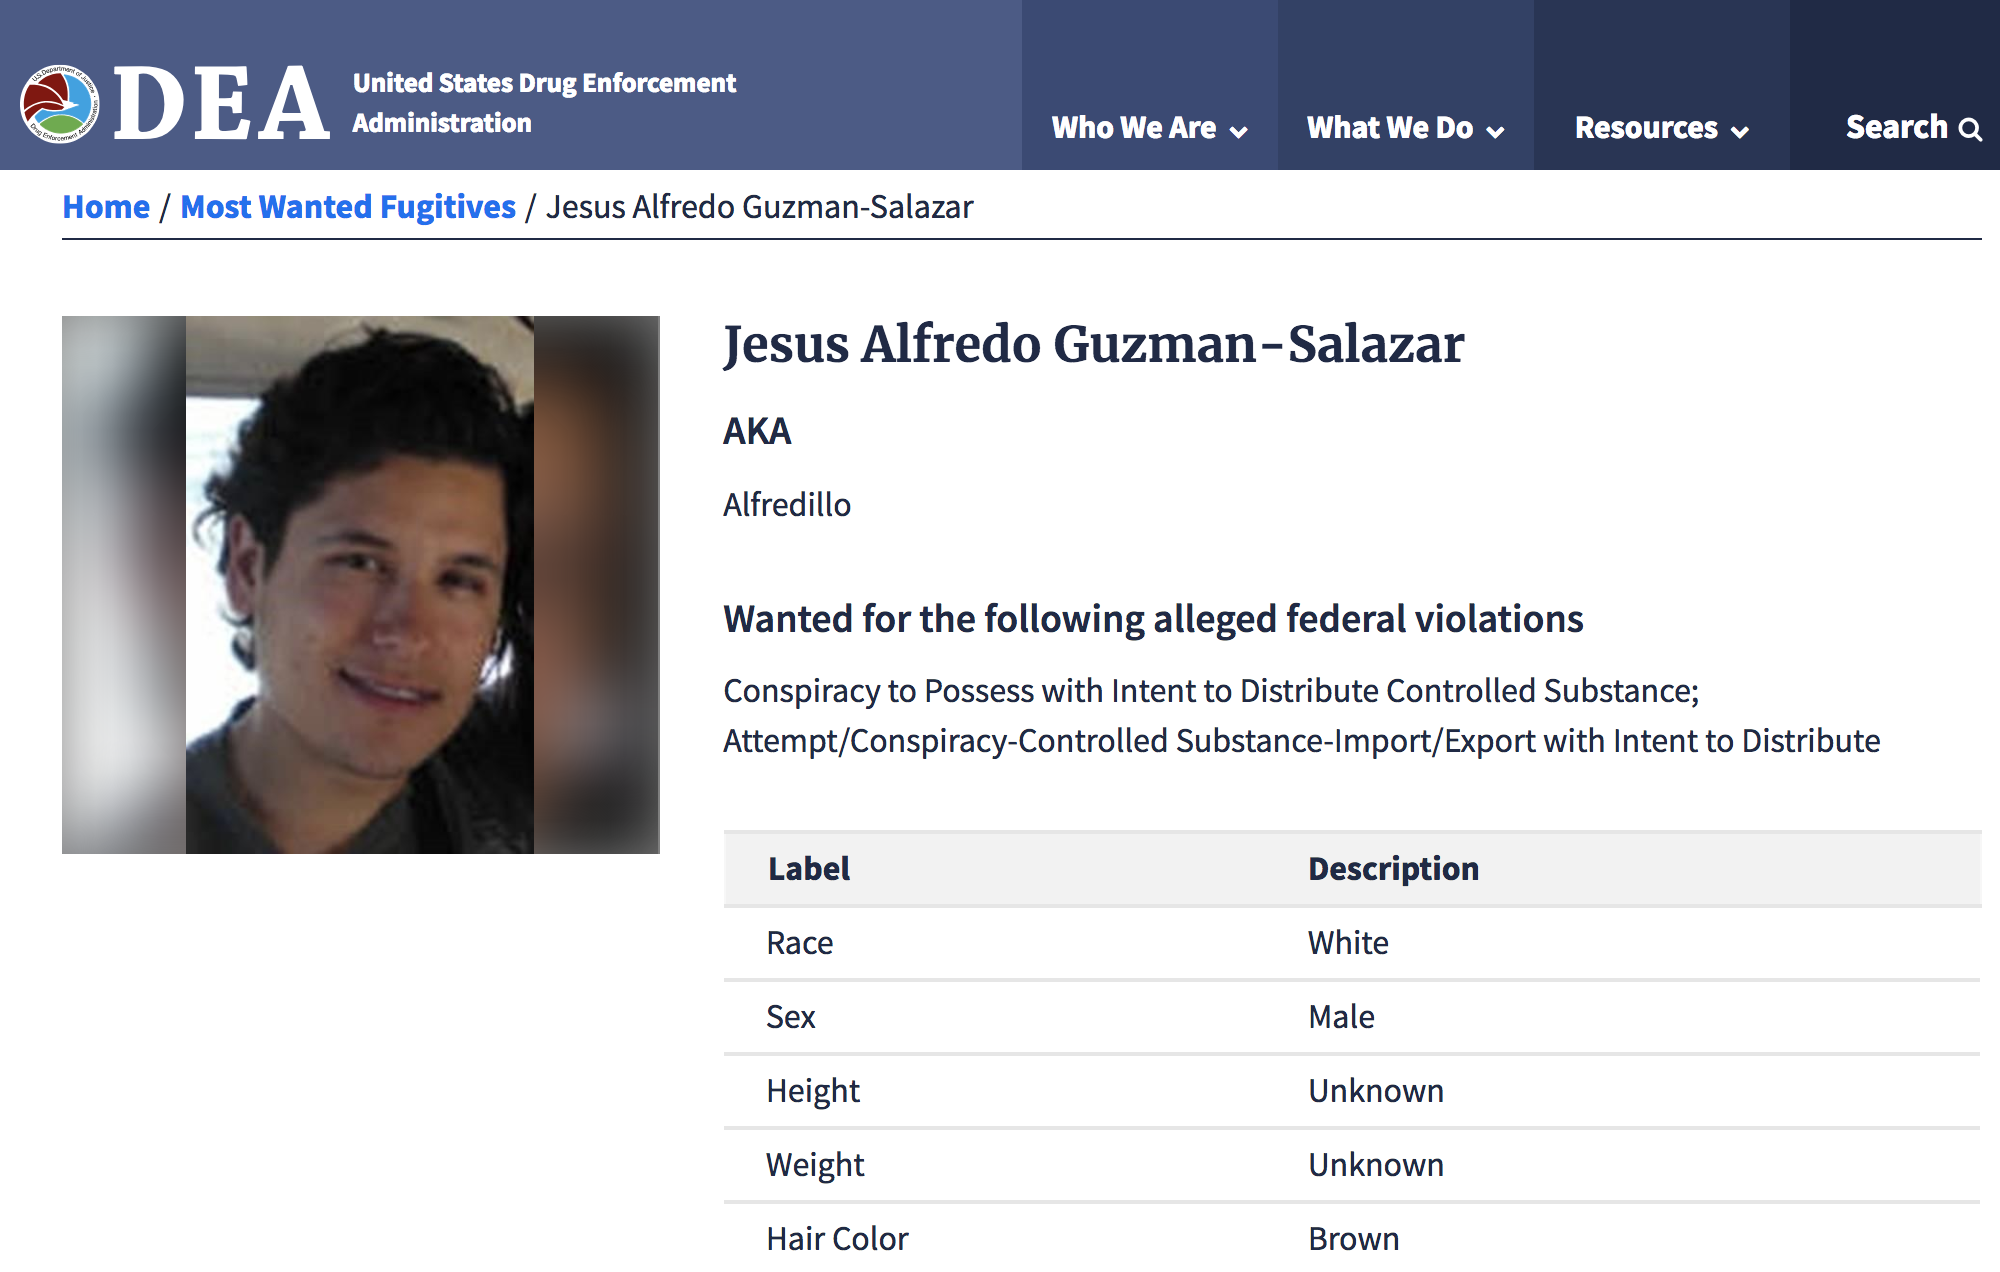Viewport: 2000px width, 1272px height.
Task: Select the Label column header
Action: tap(808, 868)
